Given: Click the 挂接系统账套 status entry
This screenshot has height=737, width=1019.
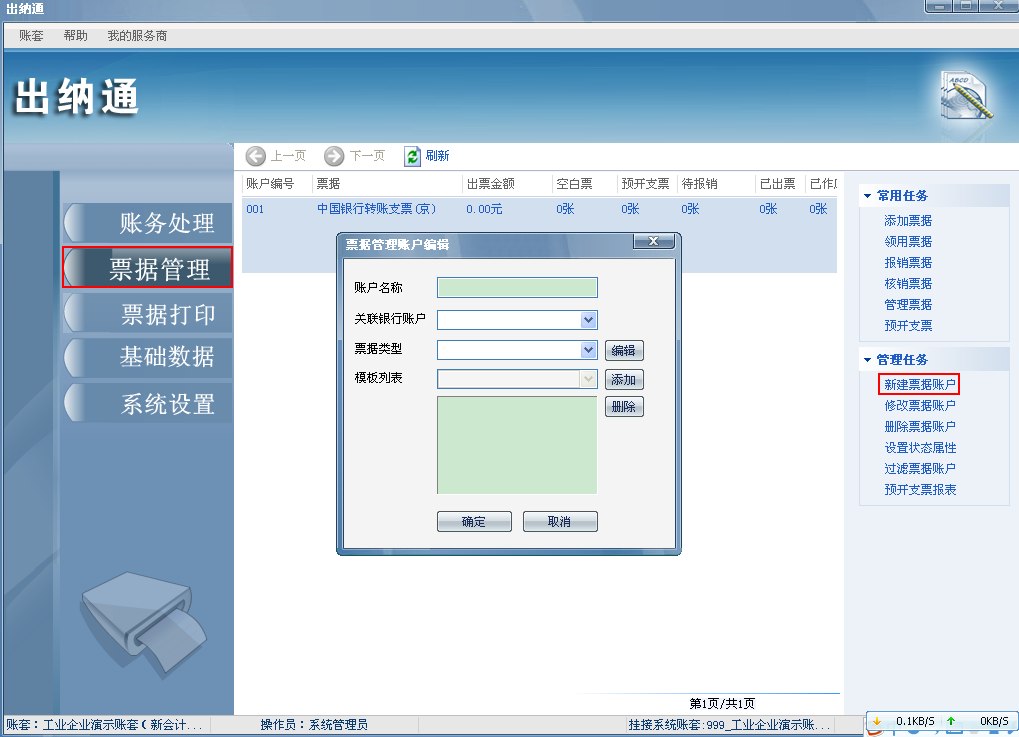Looking at the screenshot, I should [x=729, y=725].
